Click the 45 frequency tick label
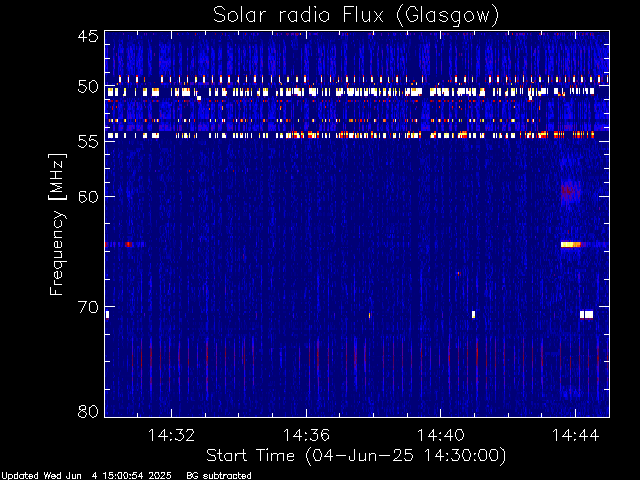Image resolution: width=640 pixels, height=480 pixels. coord(88,36)
